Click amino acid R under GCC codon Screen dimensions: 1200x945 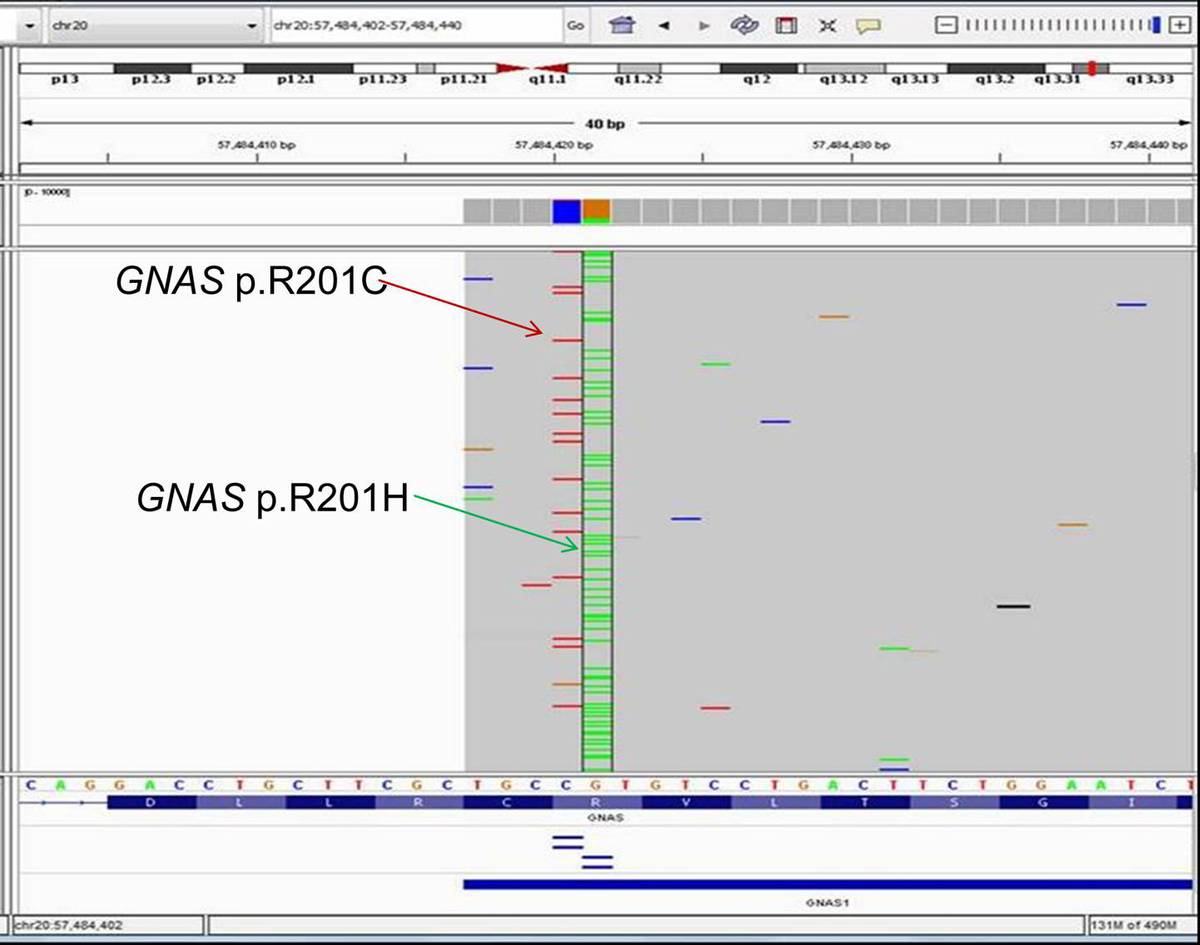[x=597, y=802]
